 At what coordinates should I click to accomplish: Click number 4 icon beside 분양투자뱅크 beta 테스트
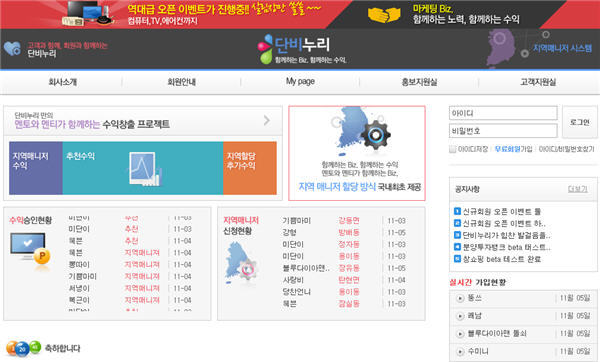[x=457, y=247]
